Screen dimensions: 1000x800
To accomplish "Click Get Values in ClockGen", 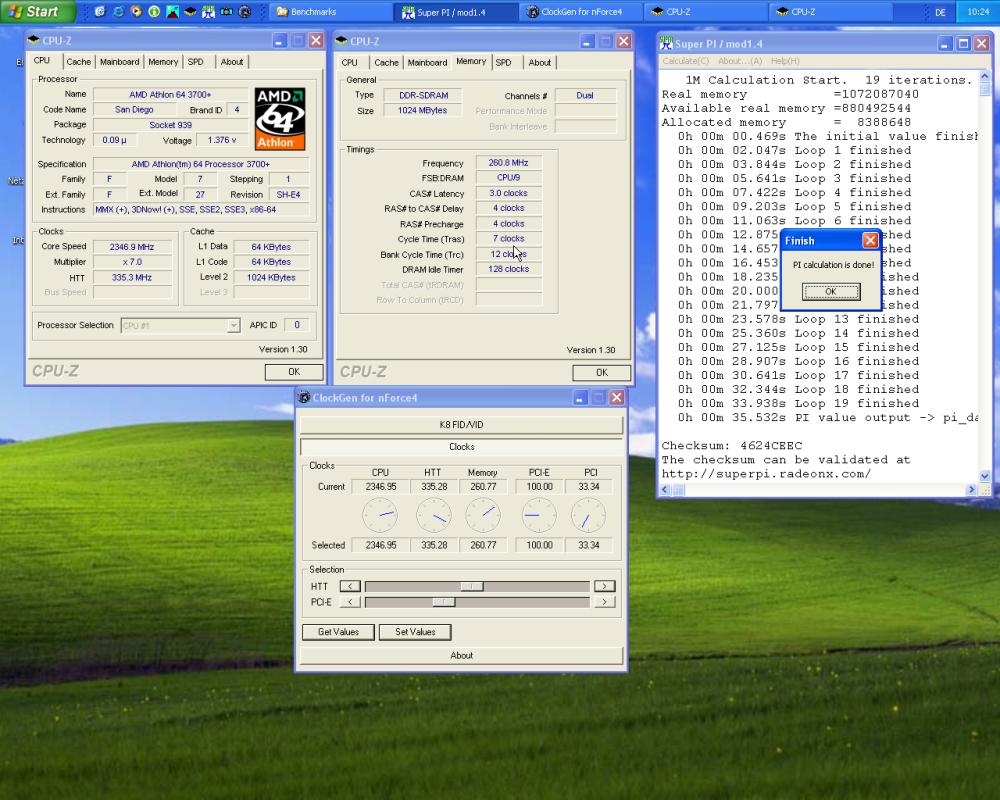I will click(338, 632).
